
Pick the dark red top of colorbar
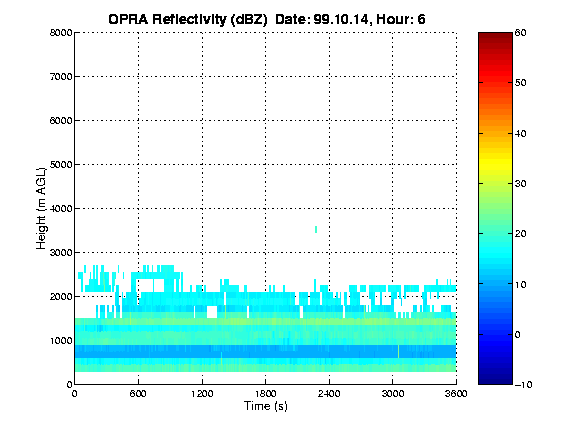[495, 39]
